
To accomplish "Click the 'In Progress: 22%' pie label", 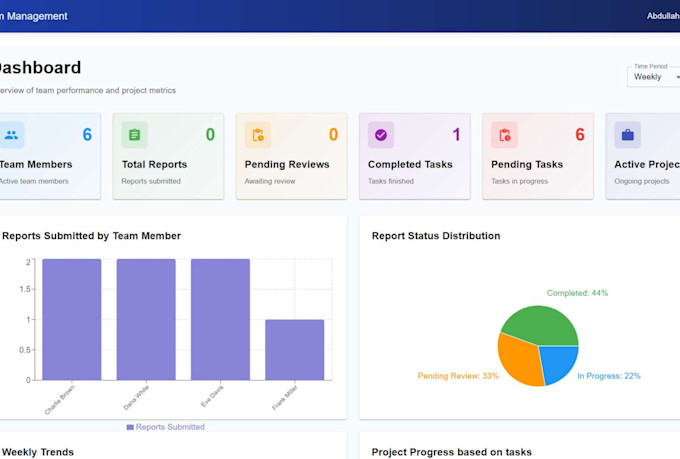I will click(x=608, y=376).
